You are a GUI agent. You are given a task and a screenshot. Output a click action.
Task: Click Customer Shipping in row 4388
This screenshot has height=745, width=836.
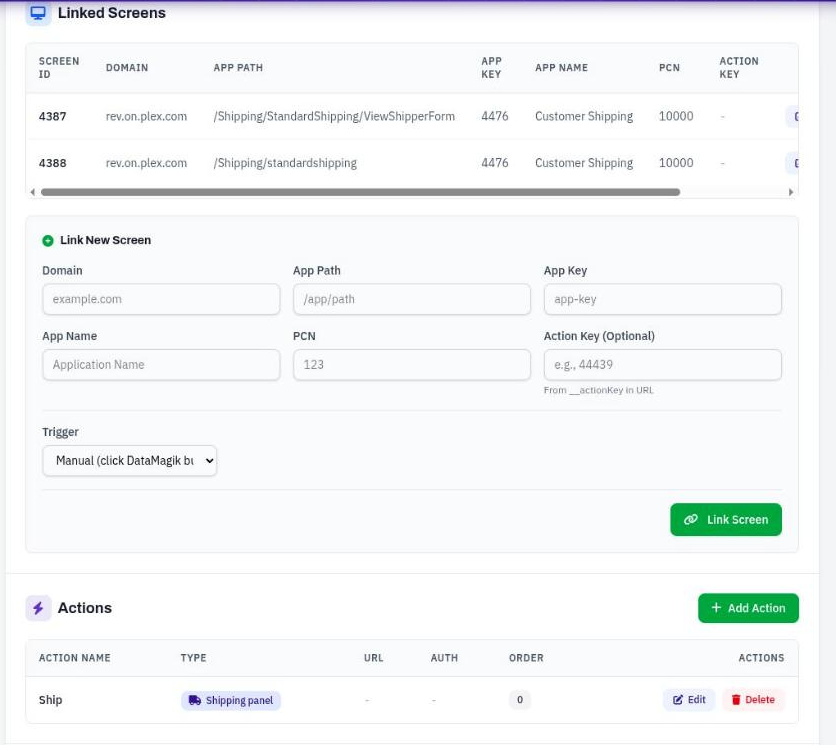pos(584,163)
